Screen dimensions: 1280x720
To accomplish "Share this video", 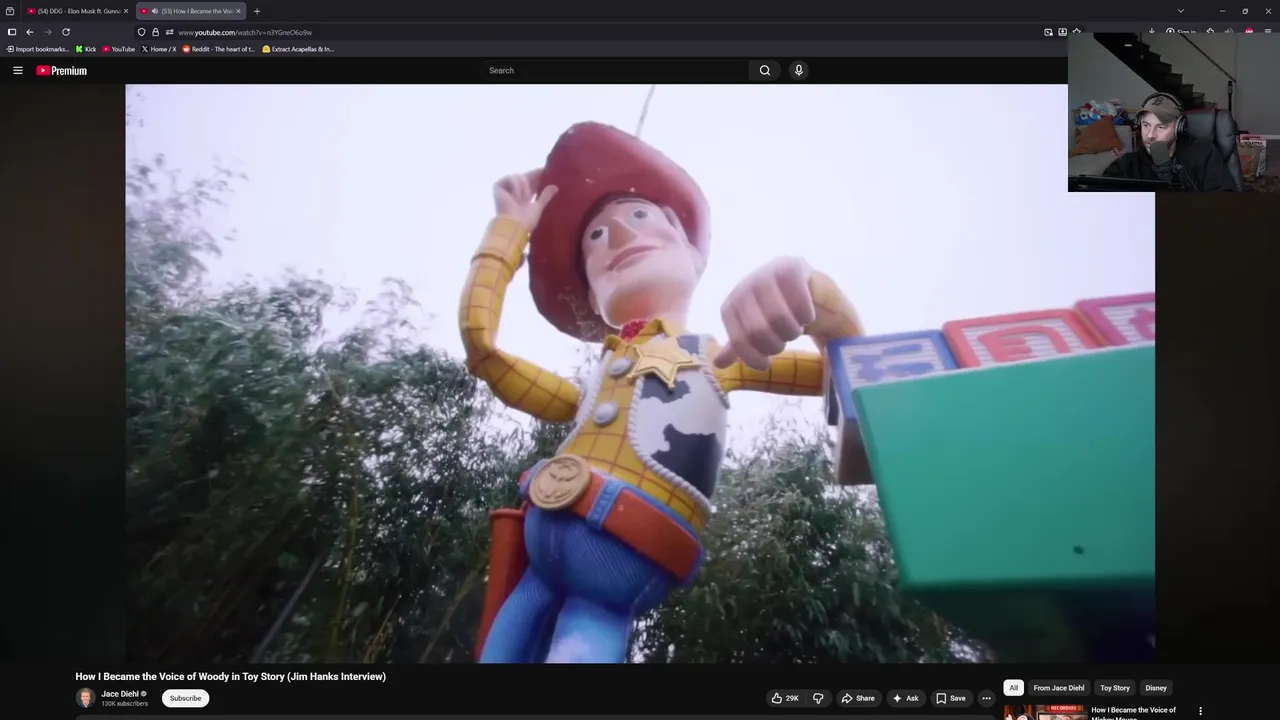I will click(858, 698).
